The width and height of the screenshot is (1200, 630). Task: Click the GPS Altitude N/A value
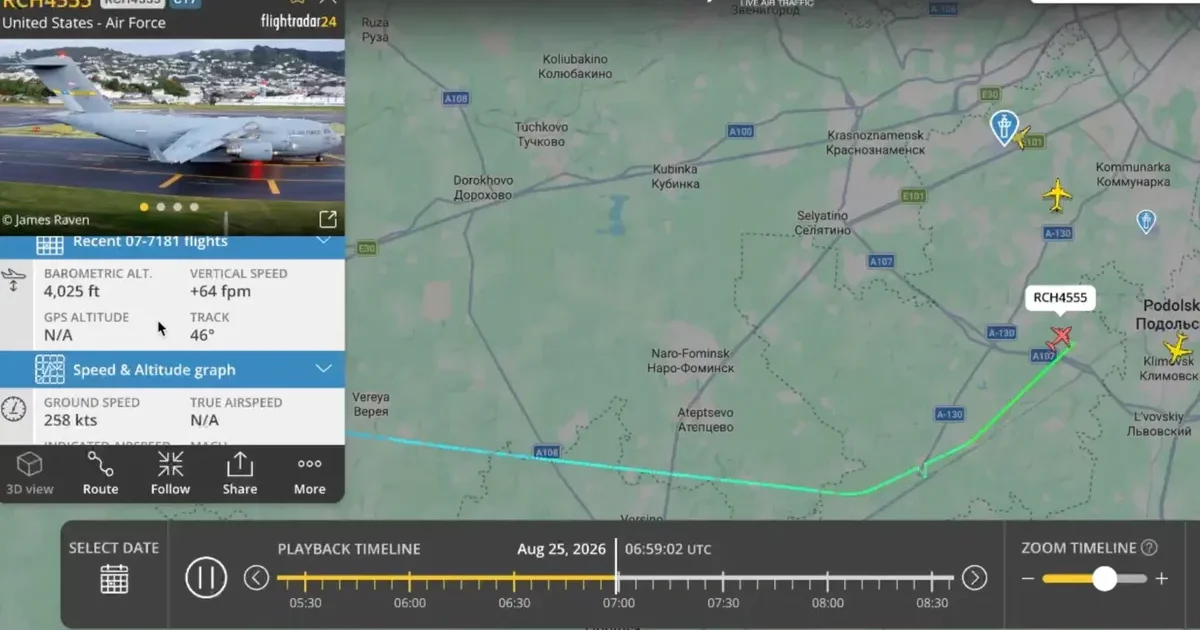click(58, 336)
